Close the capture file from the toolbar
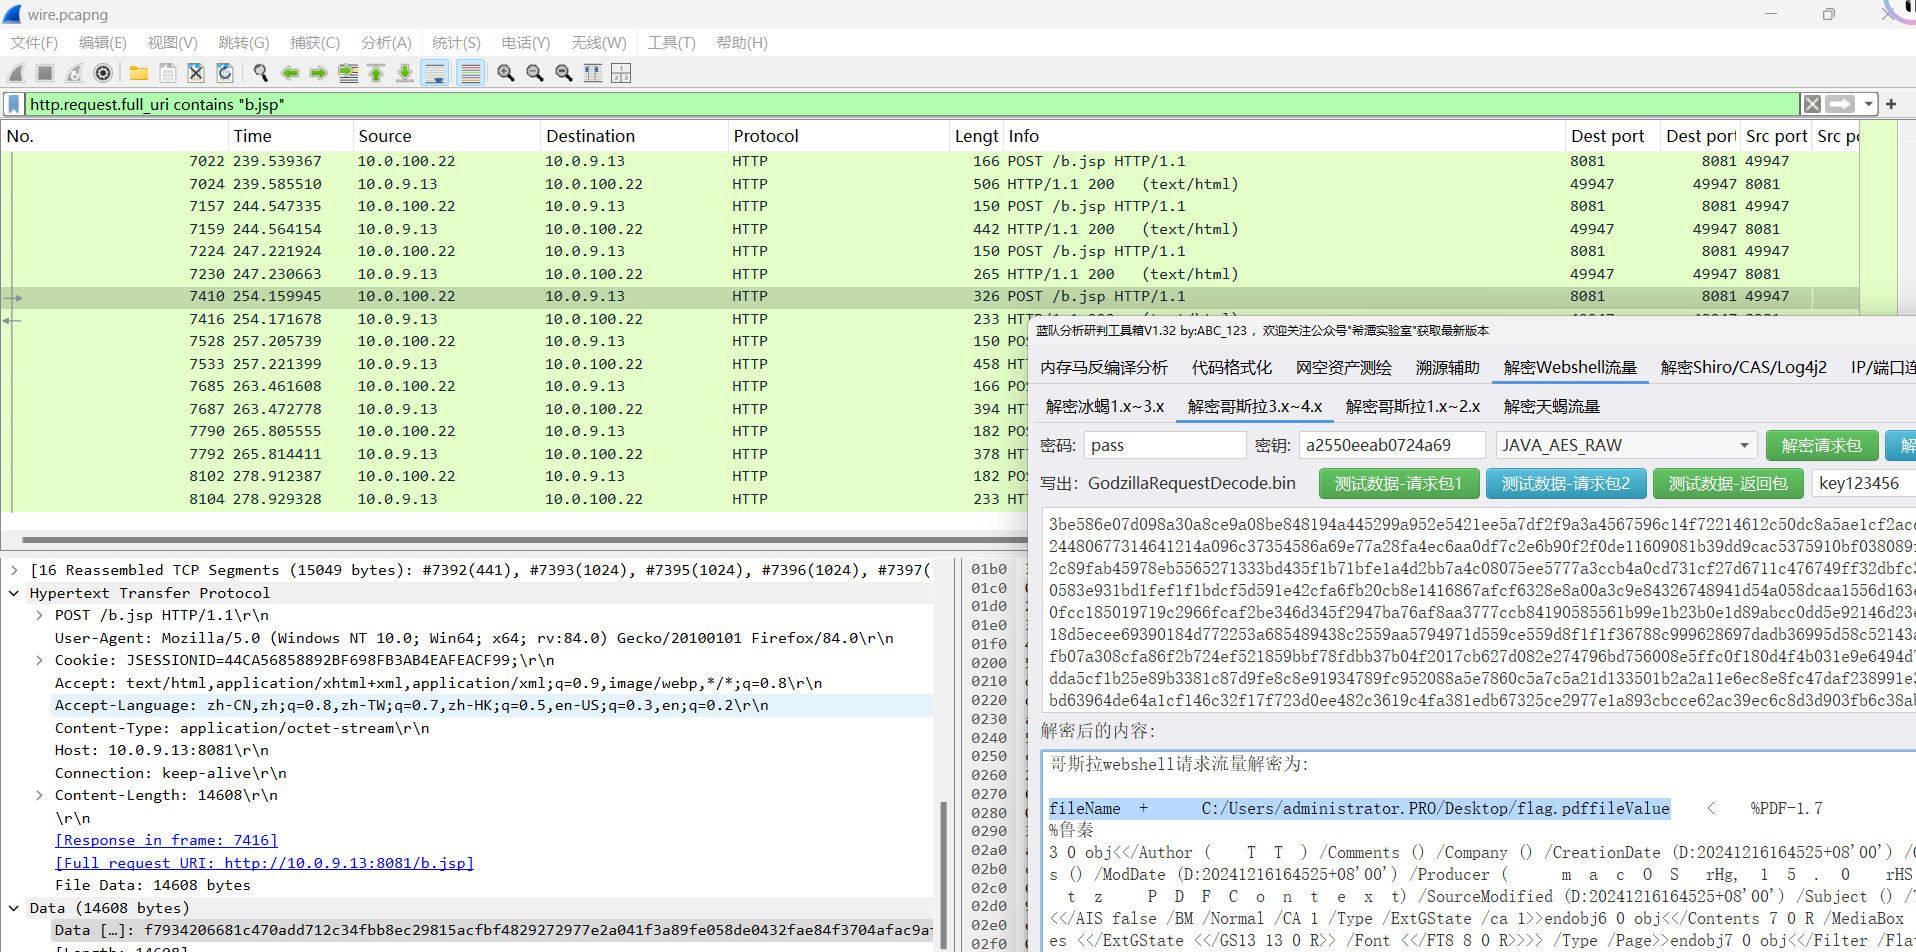The height and width of the screenshot is (952, 1916). [196, 73]
